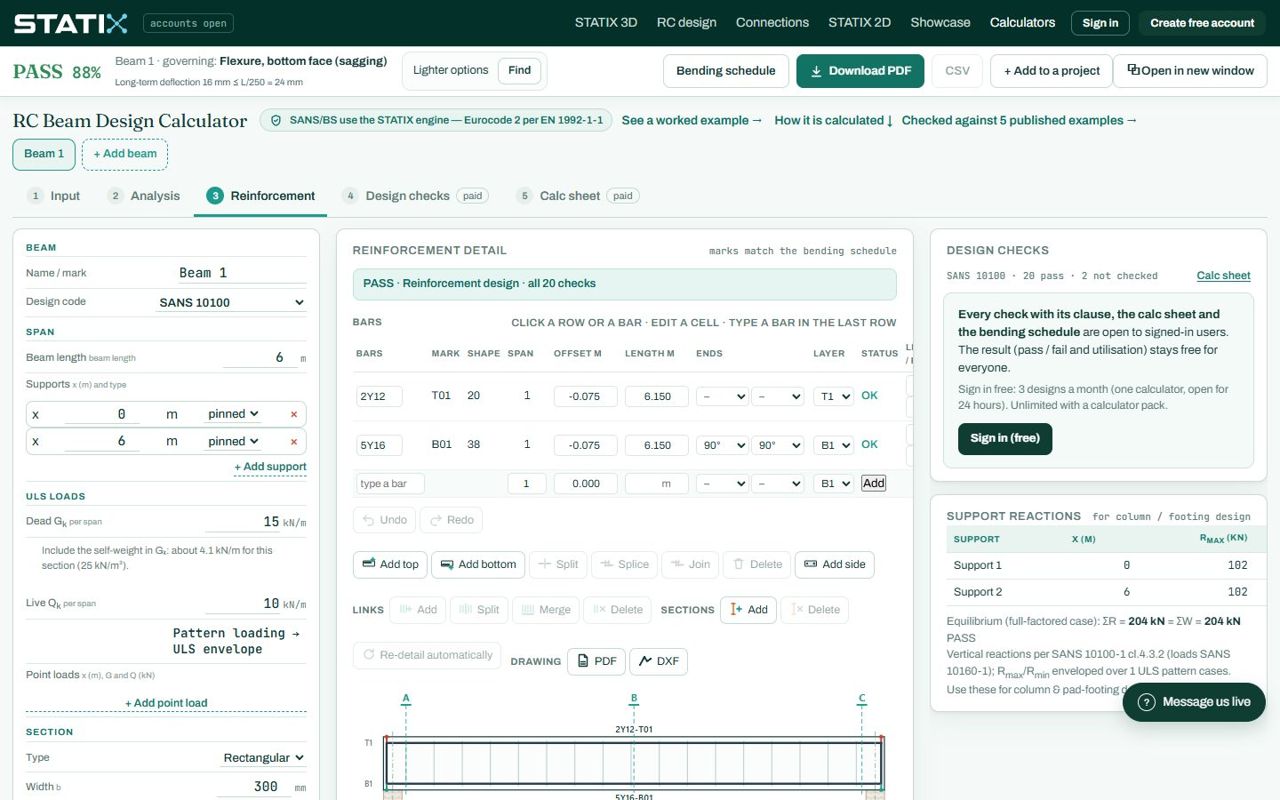This screenshot has width=1280, height=800.
Task: Click the Sections Add button
Action: 748,610
